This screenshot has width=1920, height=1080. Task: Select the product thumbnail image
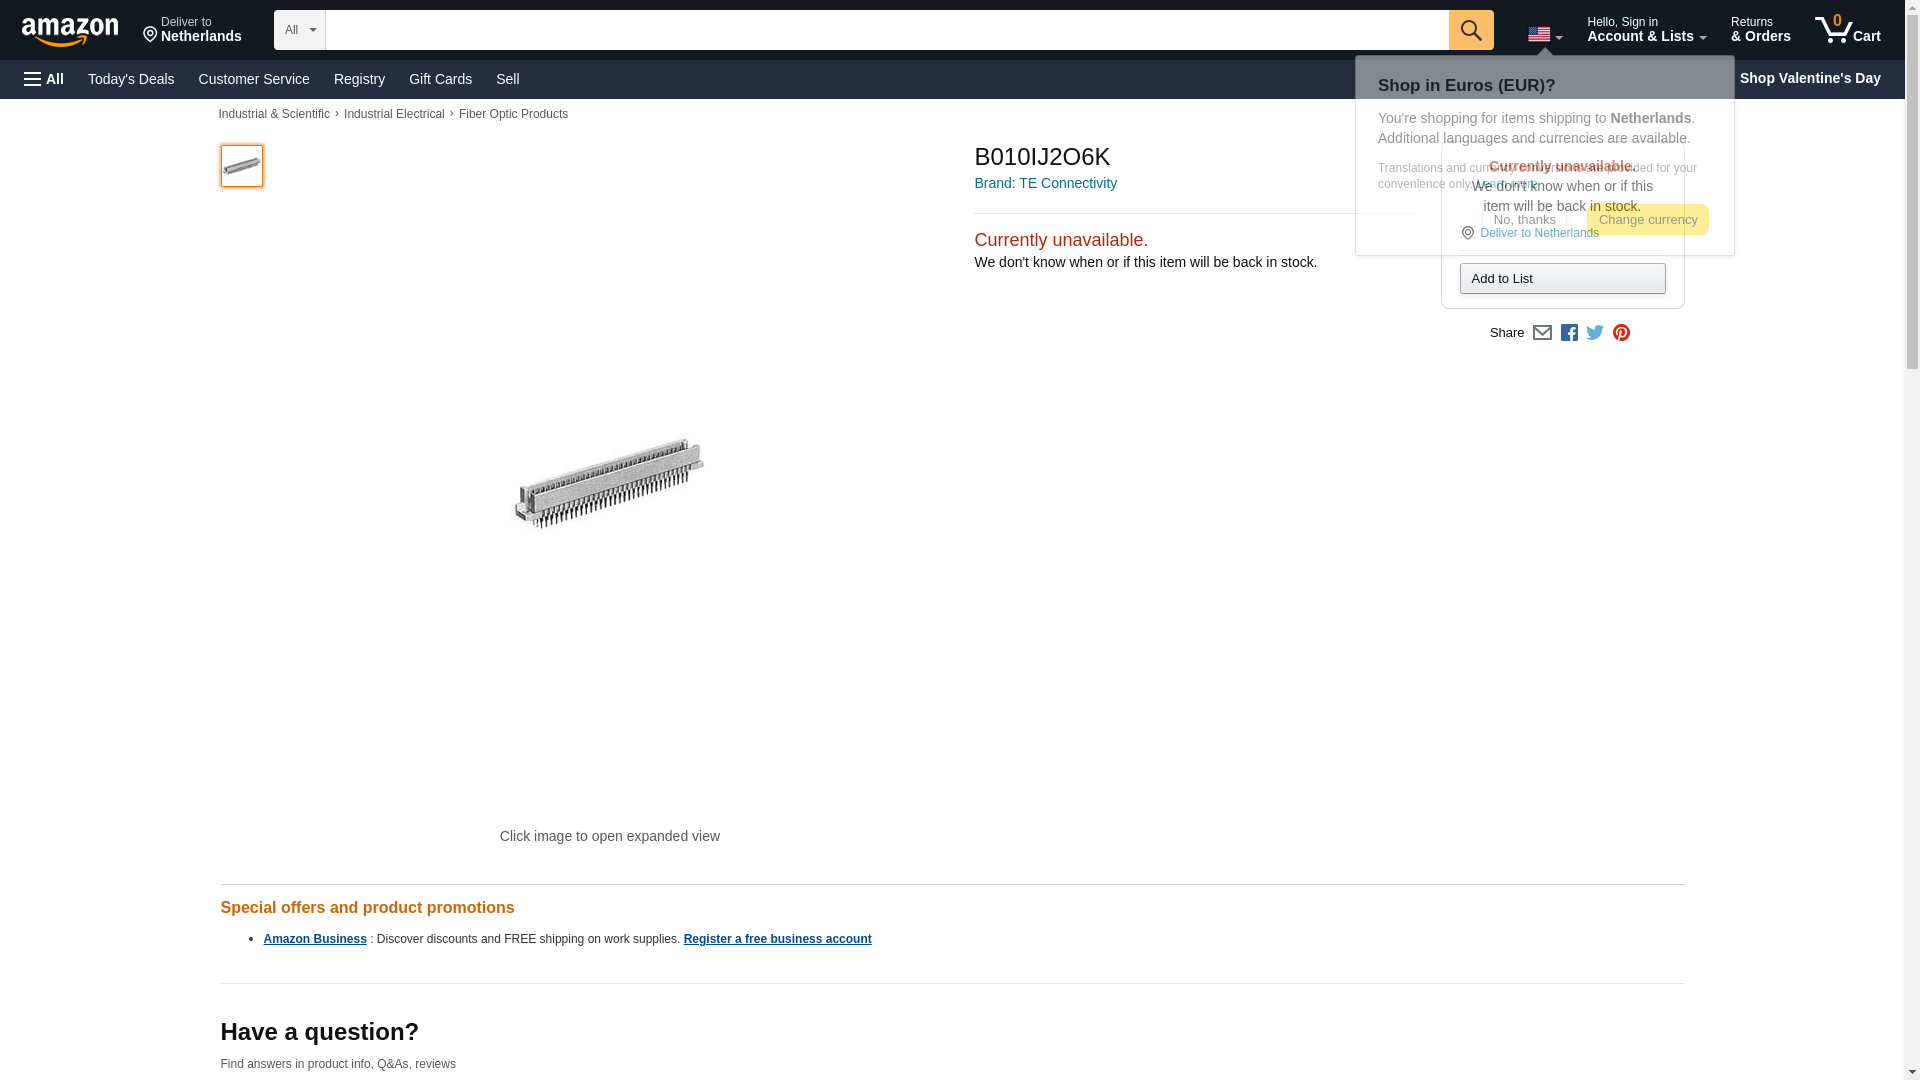242,166
